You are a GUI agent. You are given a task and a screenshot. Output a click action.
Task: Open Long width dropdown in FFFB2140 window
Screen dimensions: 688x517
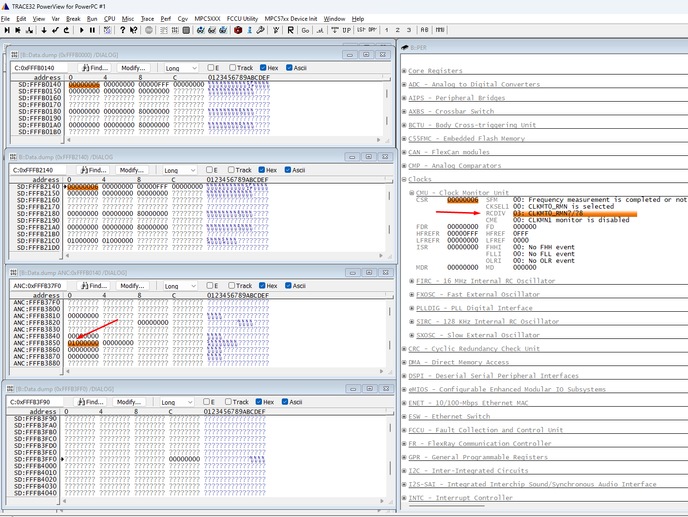tap(180, 170)
